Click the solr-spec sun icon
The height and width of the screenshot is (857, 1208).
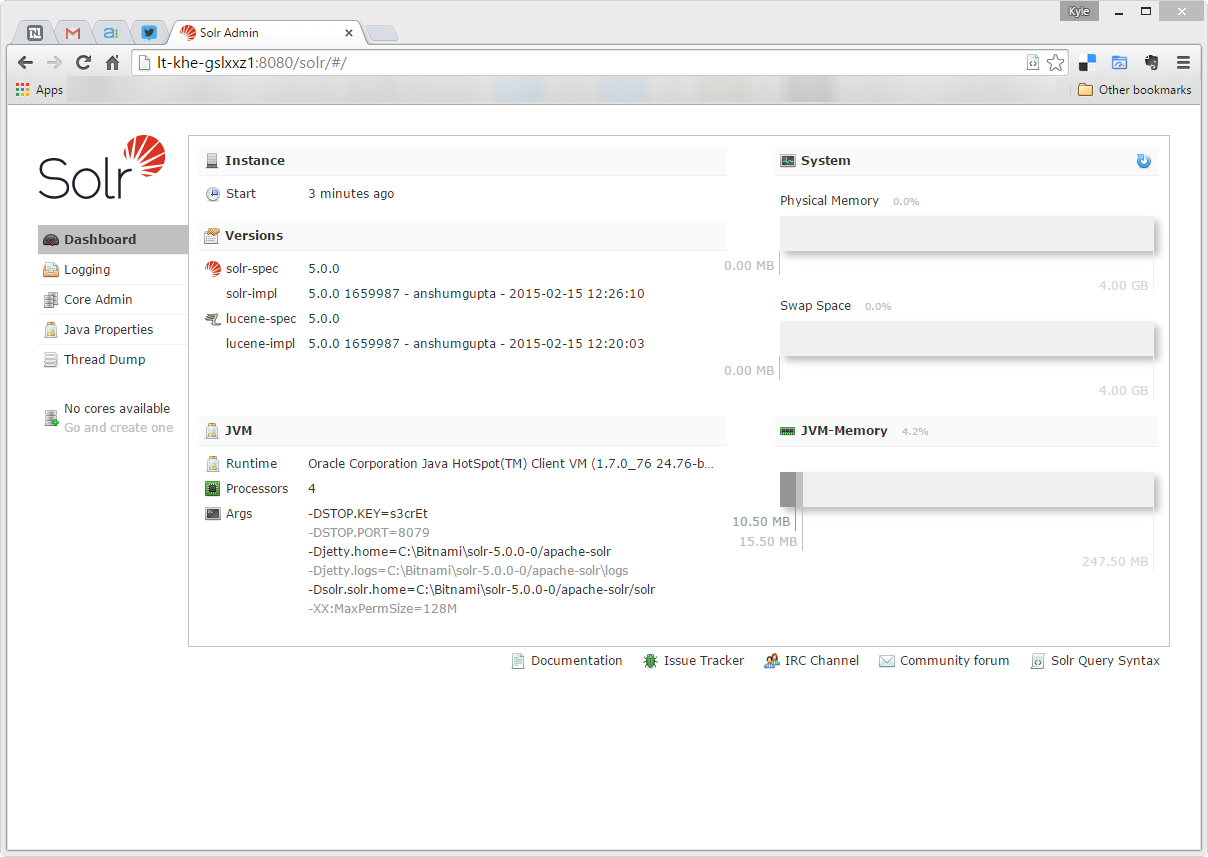click(212, 269)
